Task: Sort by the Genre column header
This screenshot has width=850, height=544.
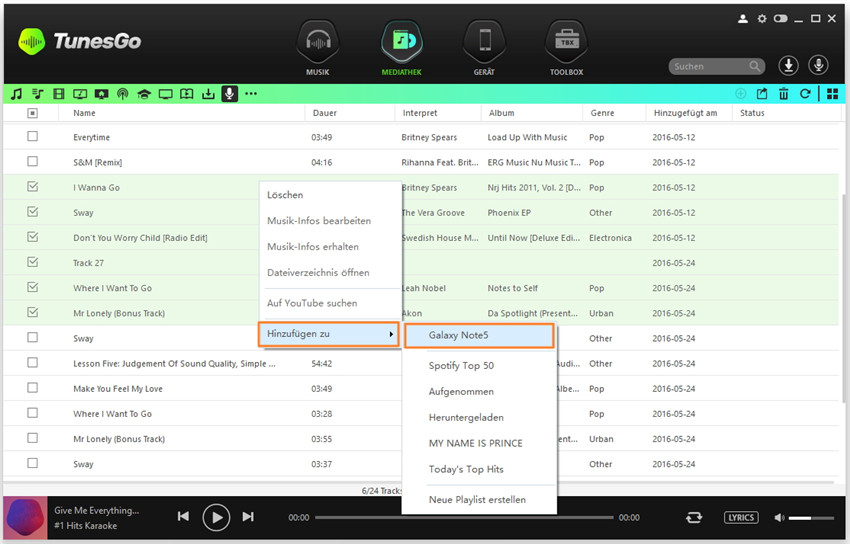Action: coord(602,113)
